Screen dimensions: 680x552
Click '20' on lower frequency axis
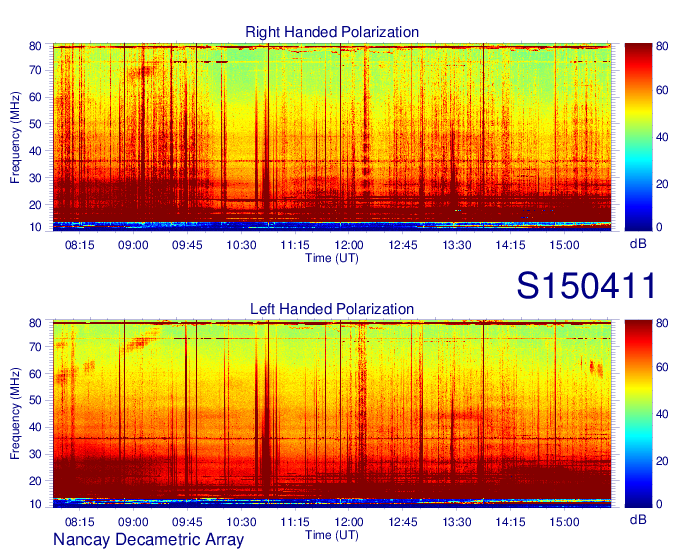coord(36,481)
